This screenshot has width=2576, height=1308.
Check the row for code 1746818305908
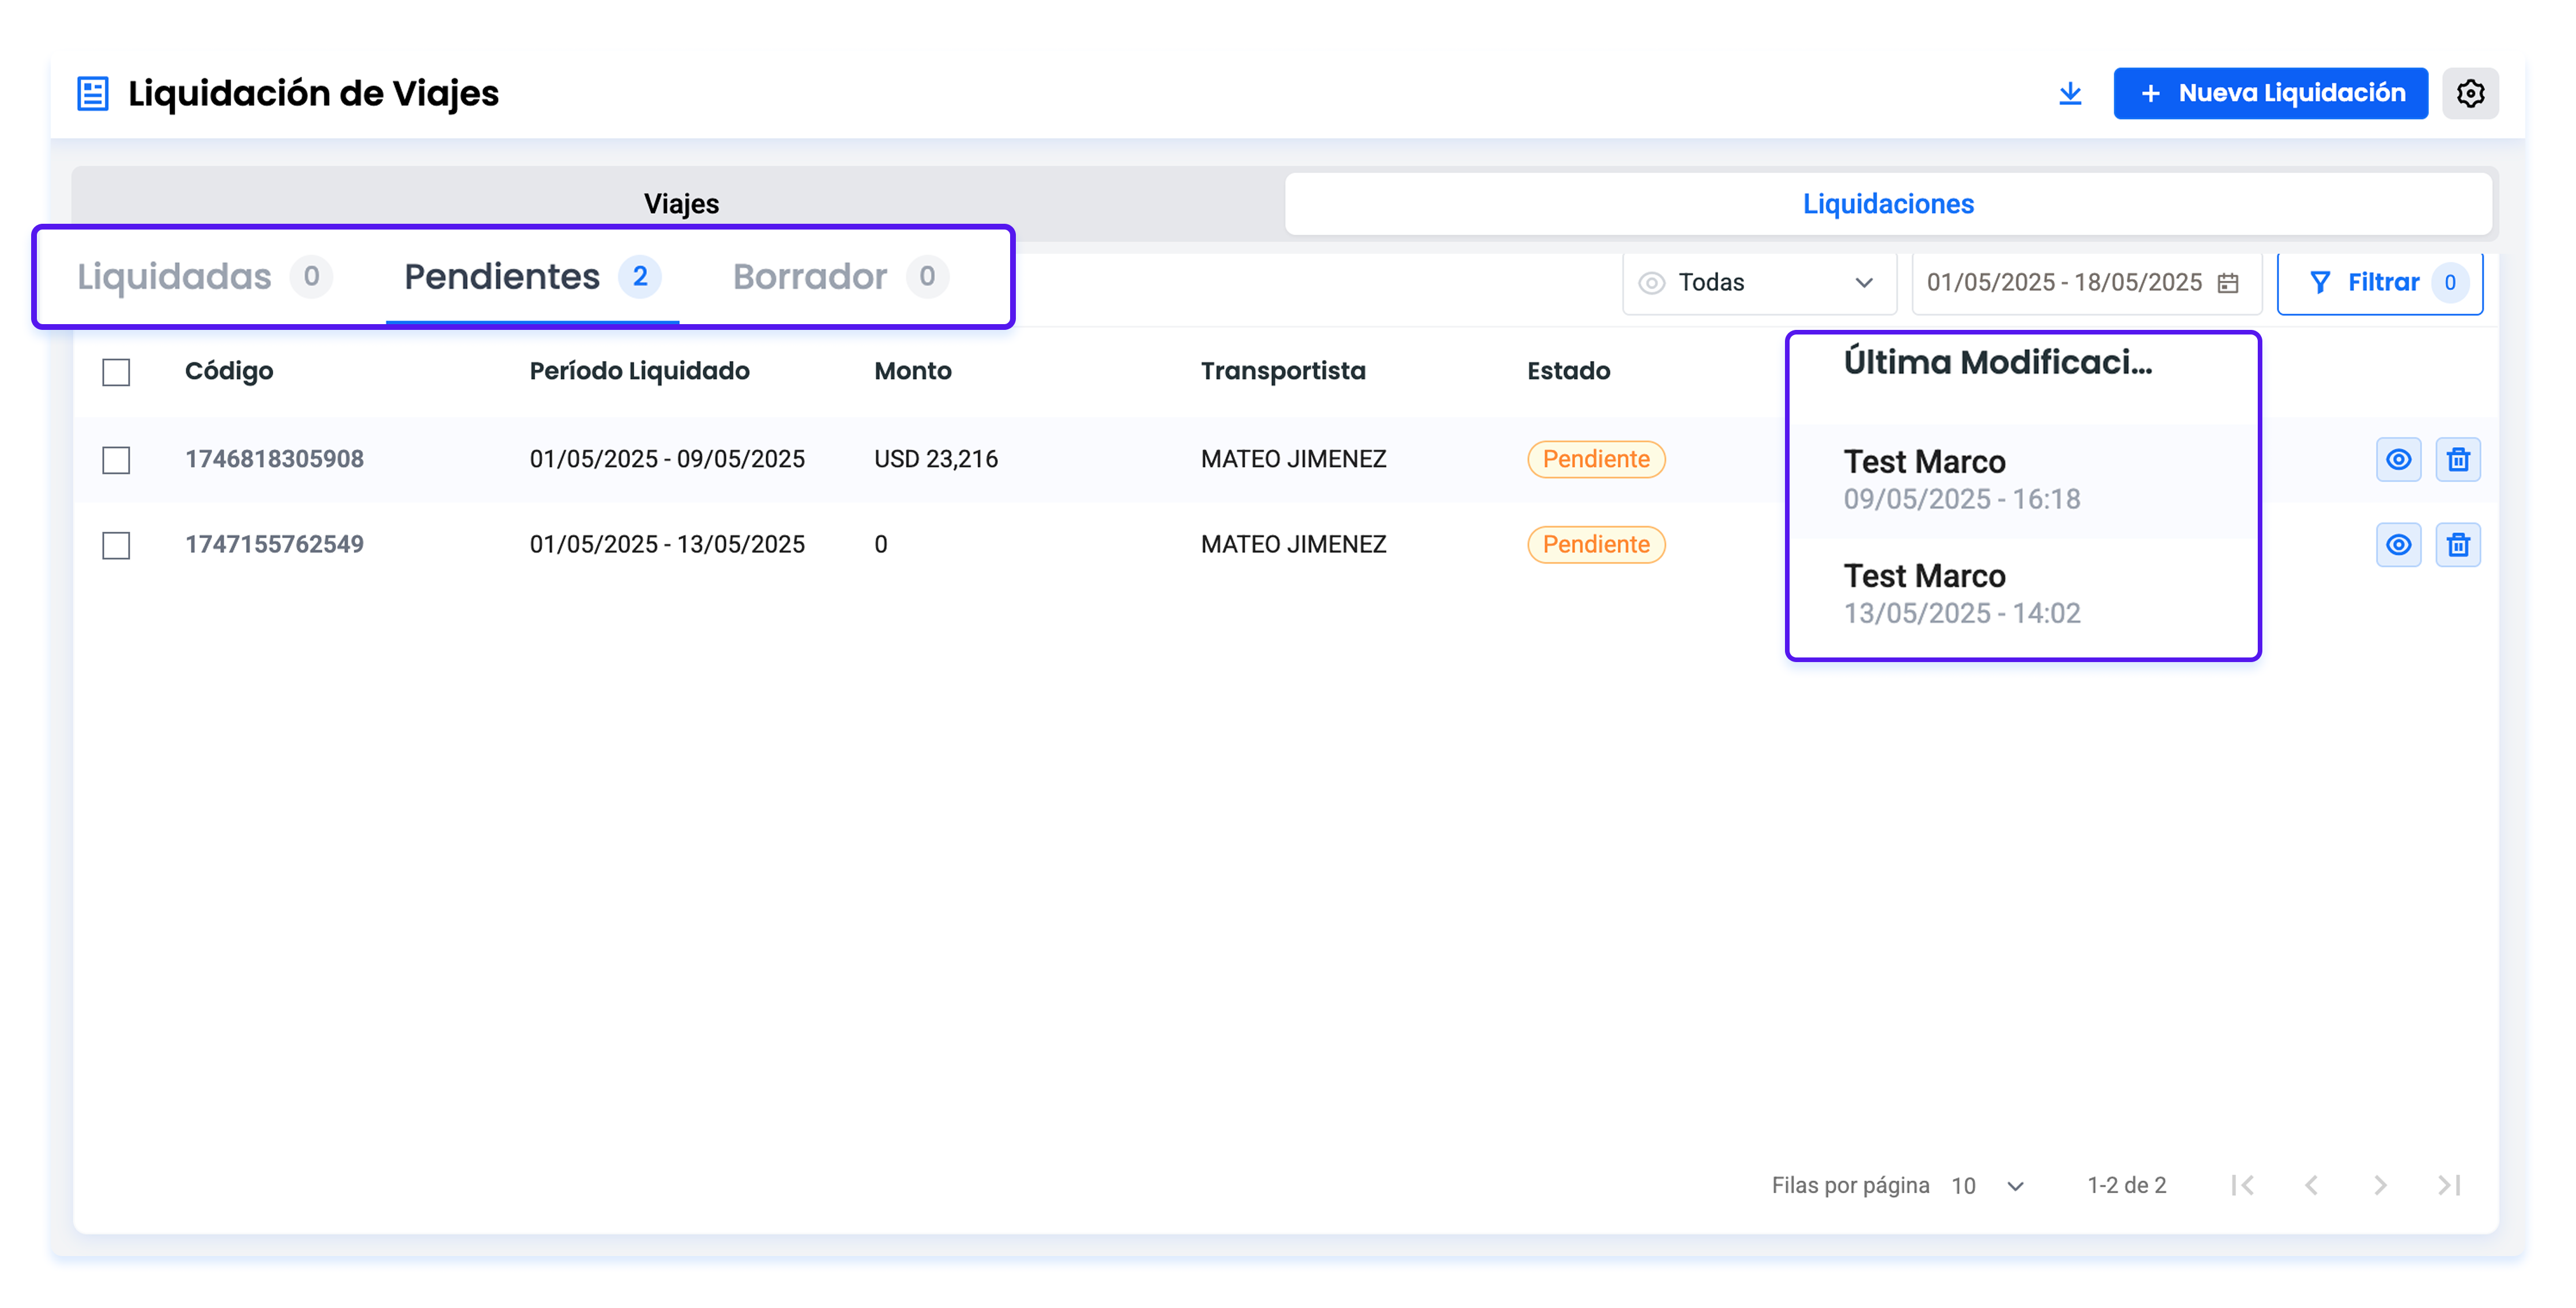pos(116,460)
